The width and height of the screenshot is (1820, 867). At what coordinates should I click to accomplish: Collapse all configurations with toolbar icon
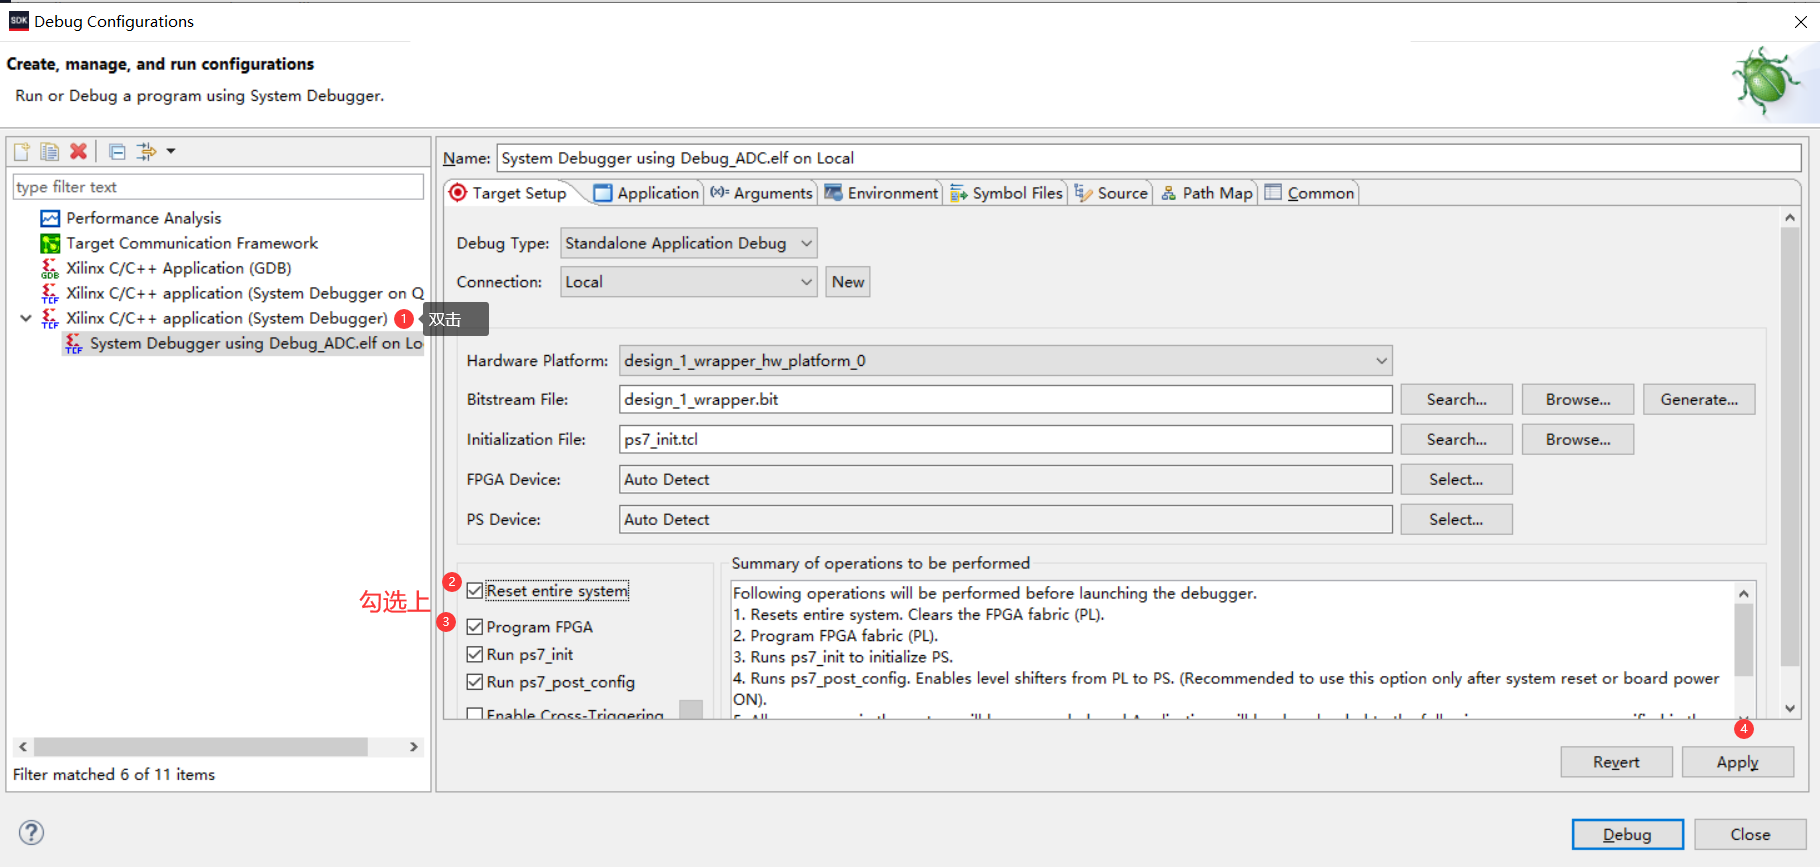(117, 152)
